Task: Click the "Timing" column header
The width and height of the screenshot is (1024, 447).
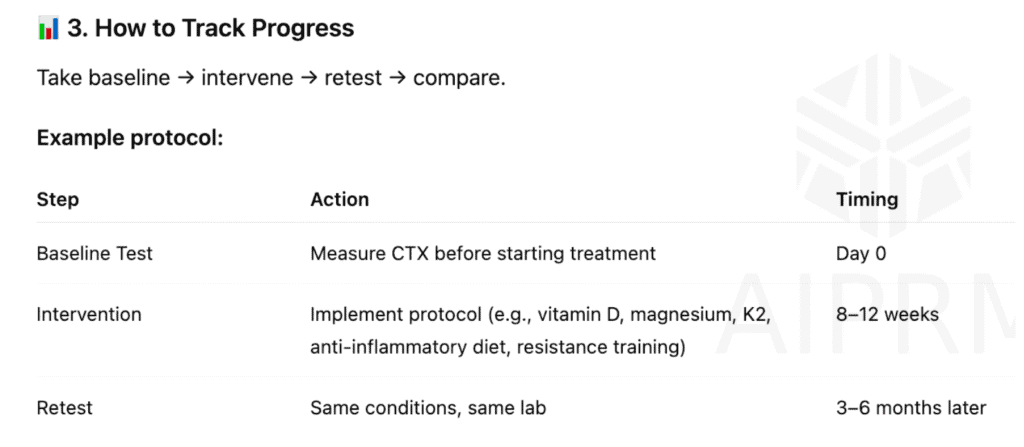Action: [x=866, y=199]
